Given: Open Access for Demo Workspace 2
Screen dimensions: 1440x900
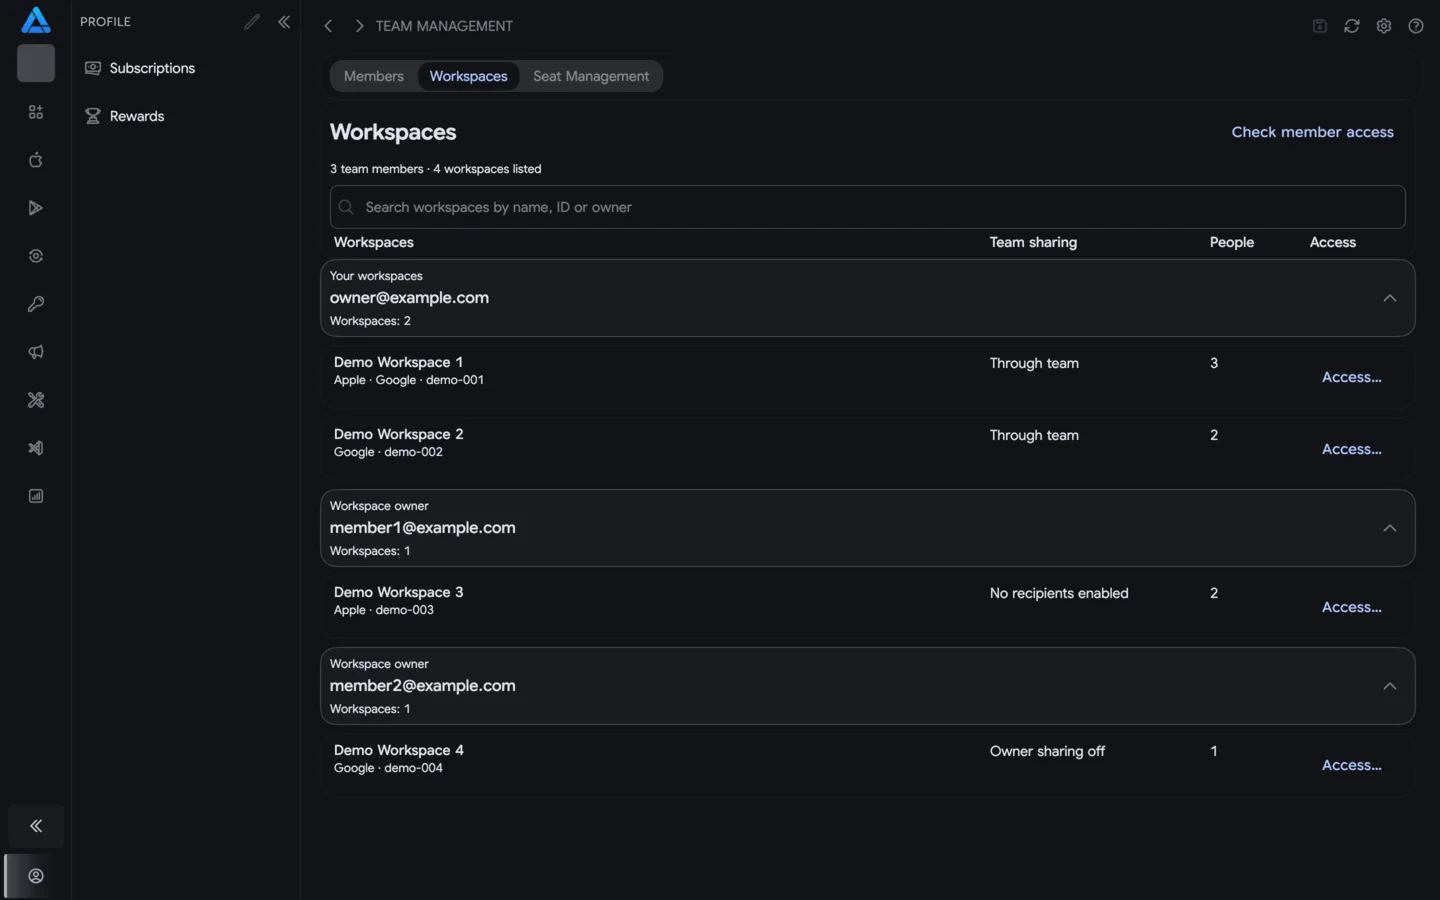Looking at the screenshot, I should (x=1352, y=449).
